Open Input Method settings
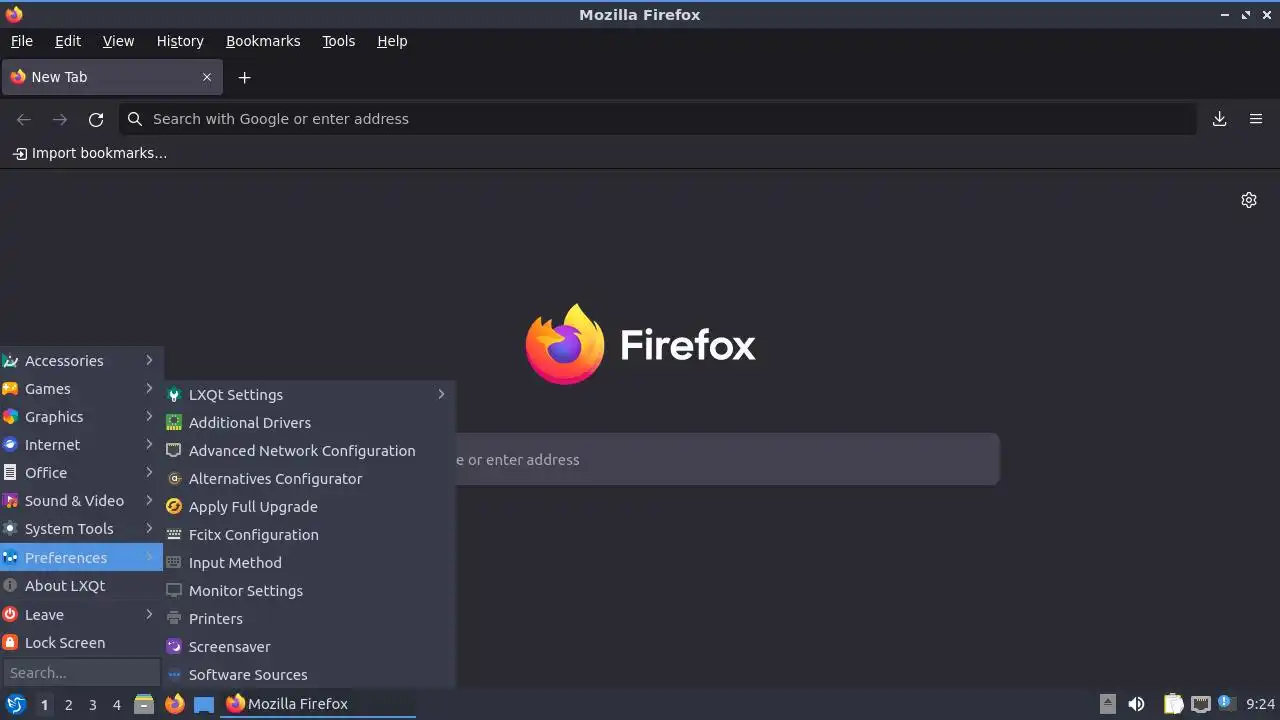This screenshot has width=1280, height=720. [309, 563]
